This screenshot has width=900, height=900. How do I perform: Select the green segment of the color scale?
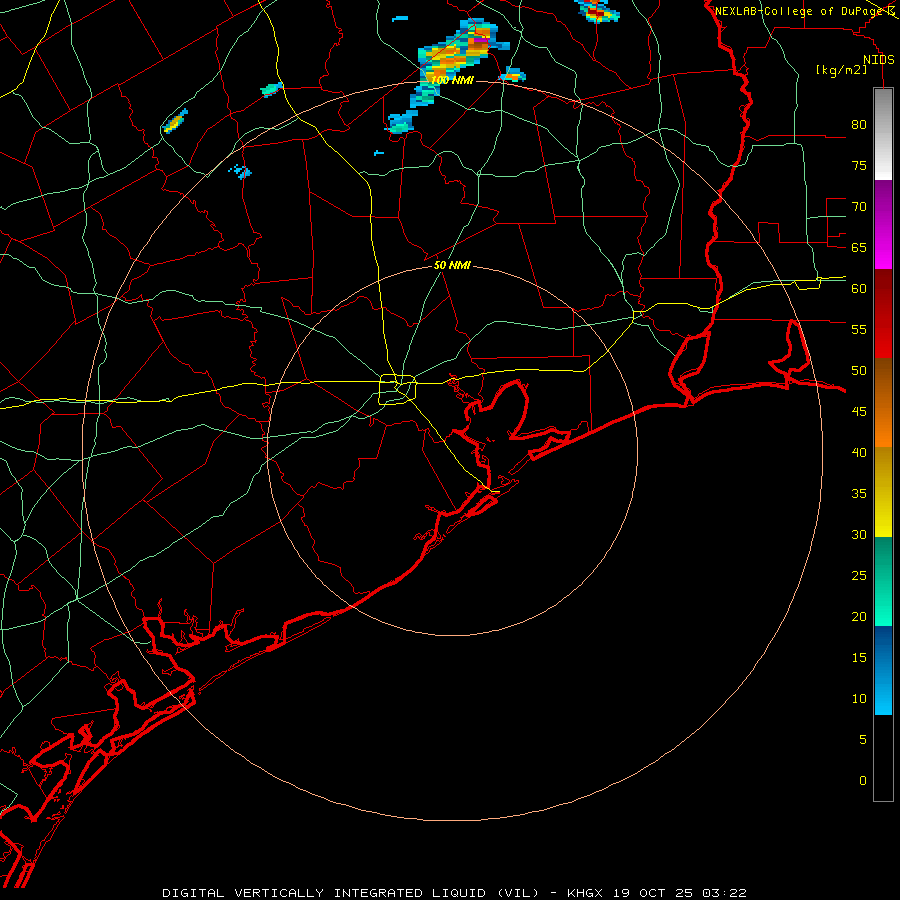(883, 581)
